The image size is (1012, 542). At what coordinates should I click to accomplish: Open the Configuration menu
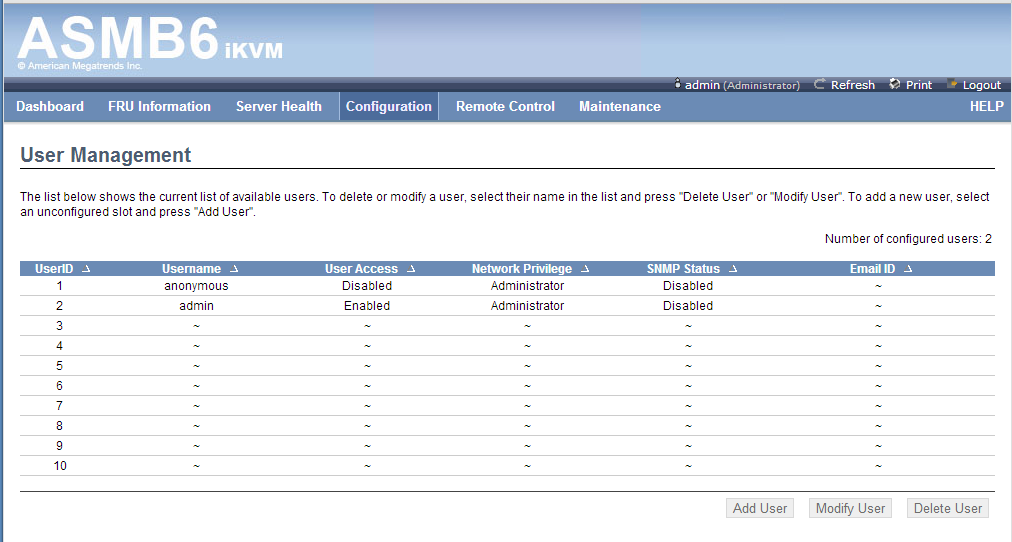coord(389,106)
